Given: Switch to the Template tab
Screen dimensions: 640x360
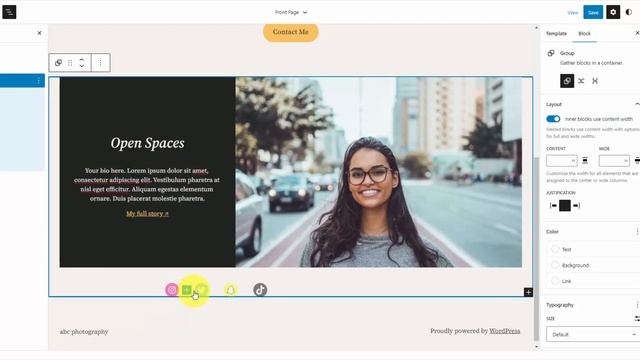Looking at the screenshot, I should coord(556,33).
